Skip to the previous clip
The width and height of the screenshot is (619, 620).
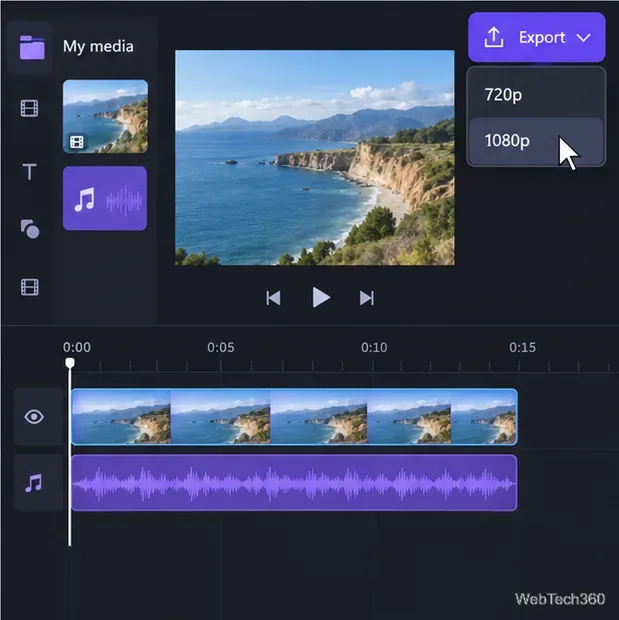click(x=273, y=298)
